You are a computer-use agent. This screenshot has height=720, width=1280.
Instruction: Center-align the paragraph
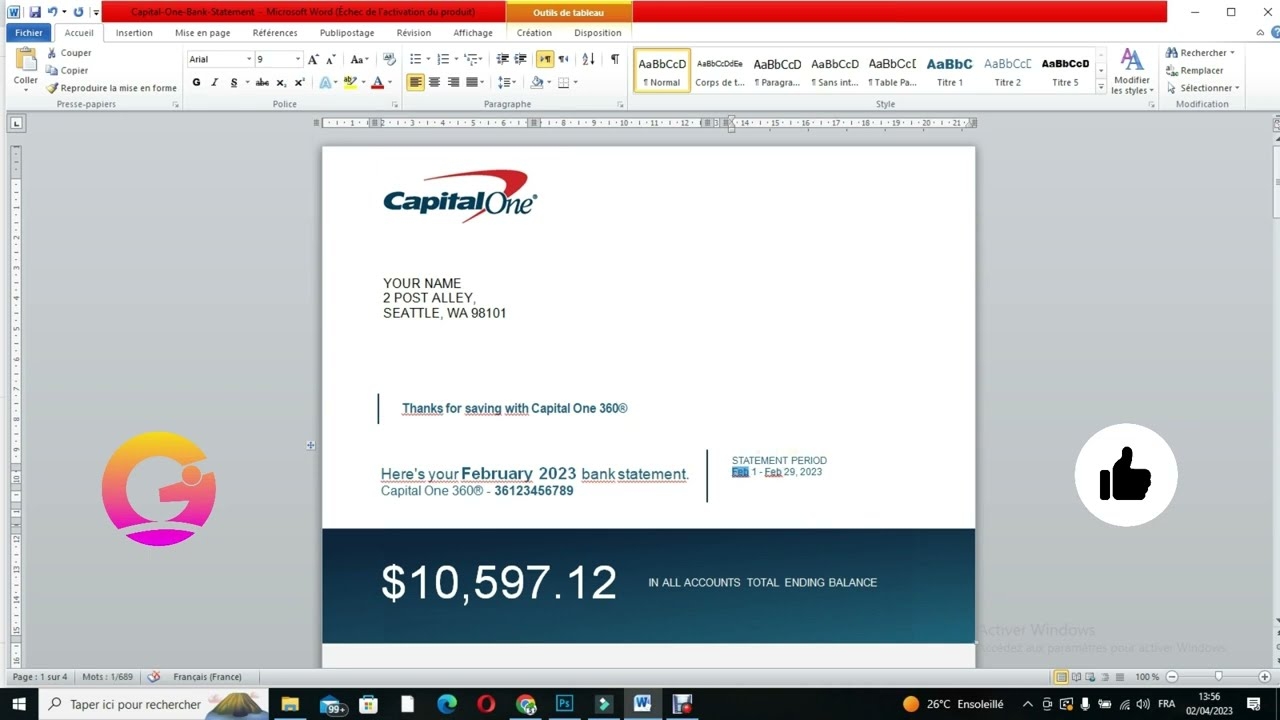click(x=434, y=83)
